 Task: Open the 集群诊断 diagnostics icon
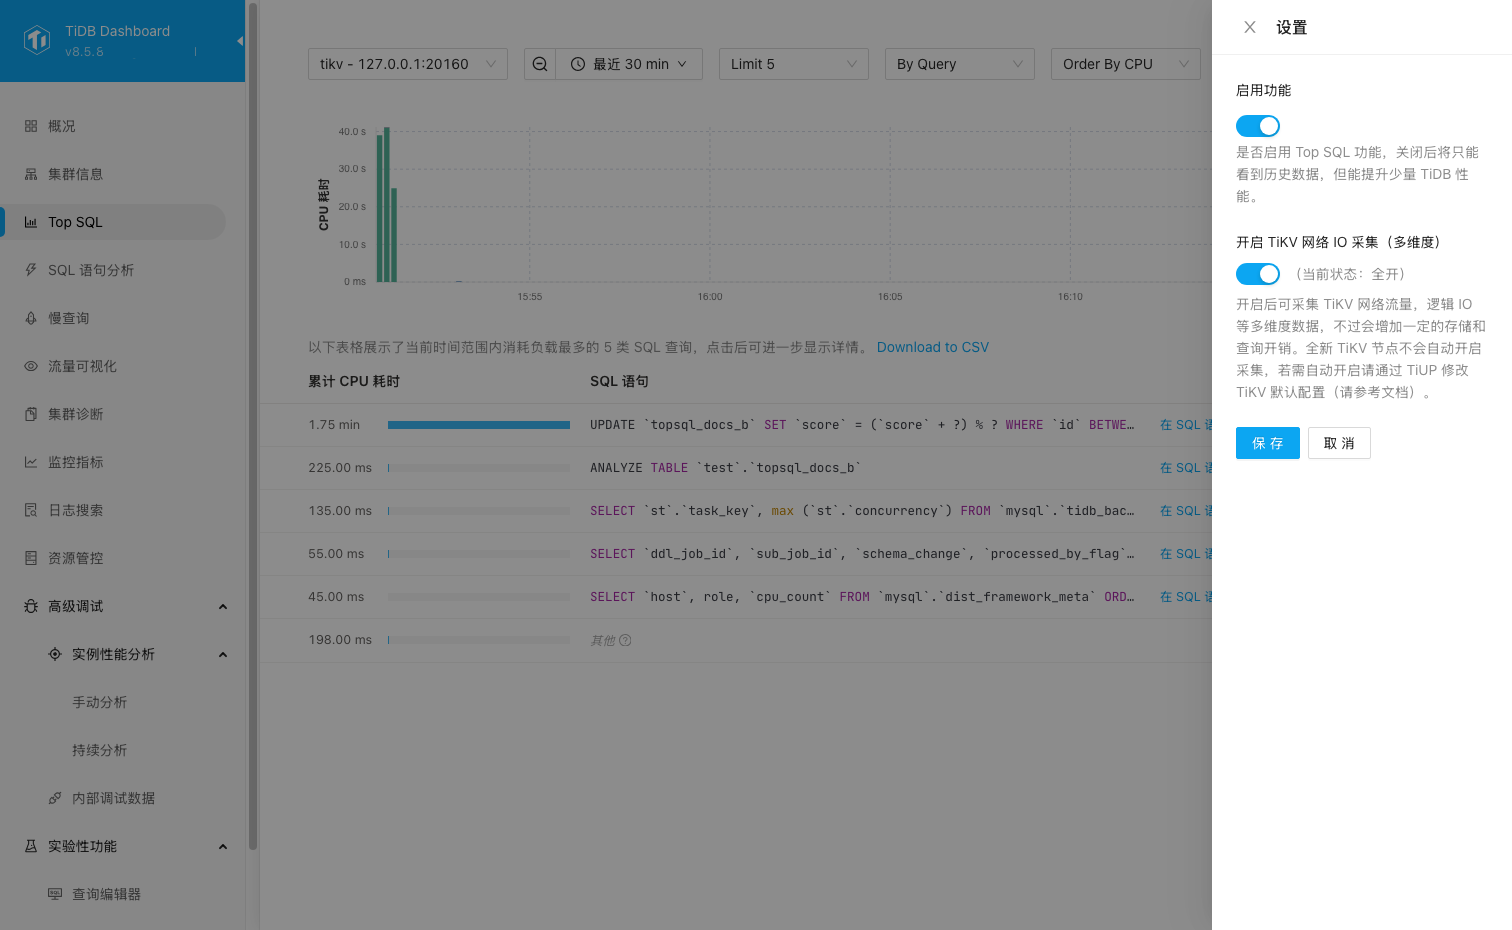31,413
